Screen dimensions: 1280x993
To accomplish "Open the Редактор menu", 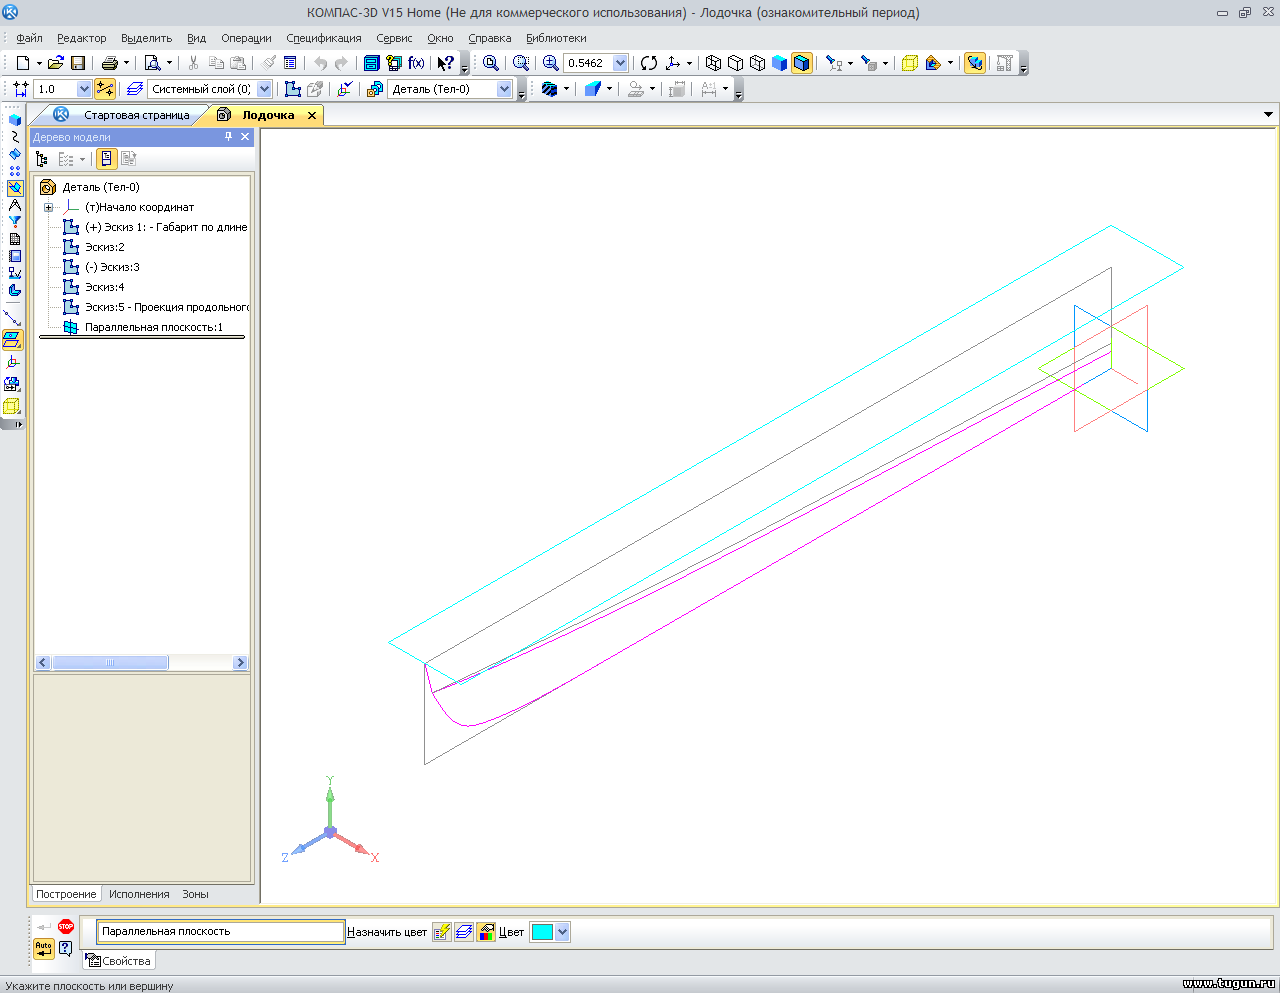I will coord(82,38).
